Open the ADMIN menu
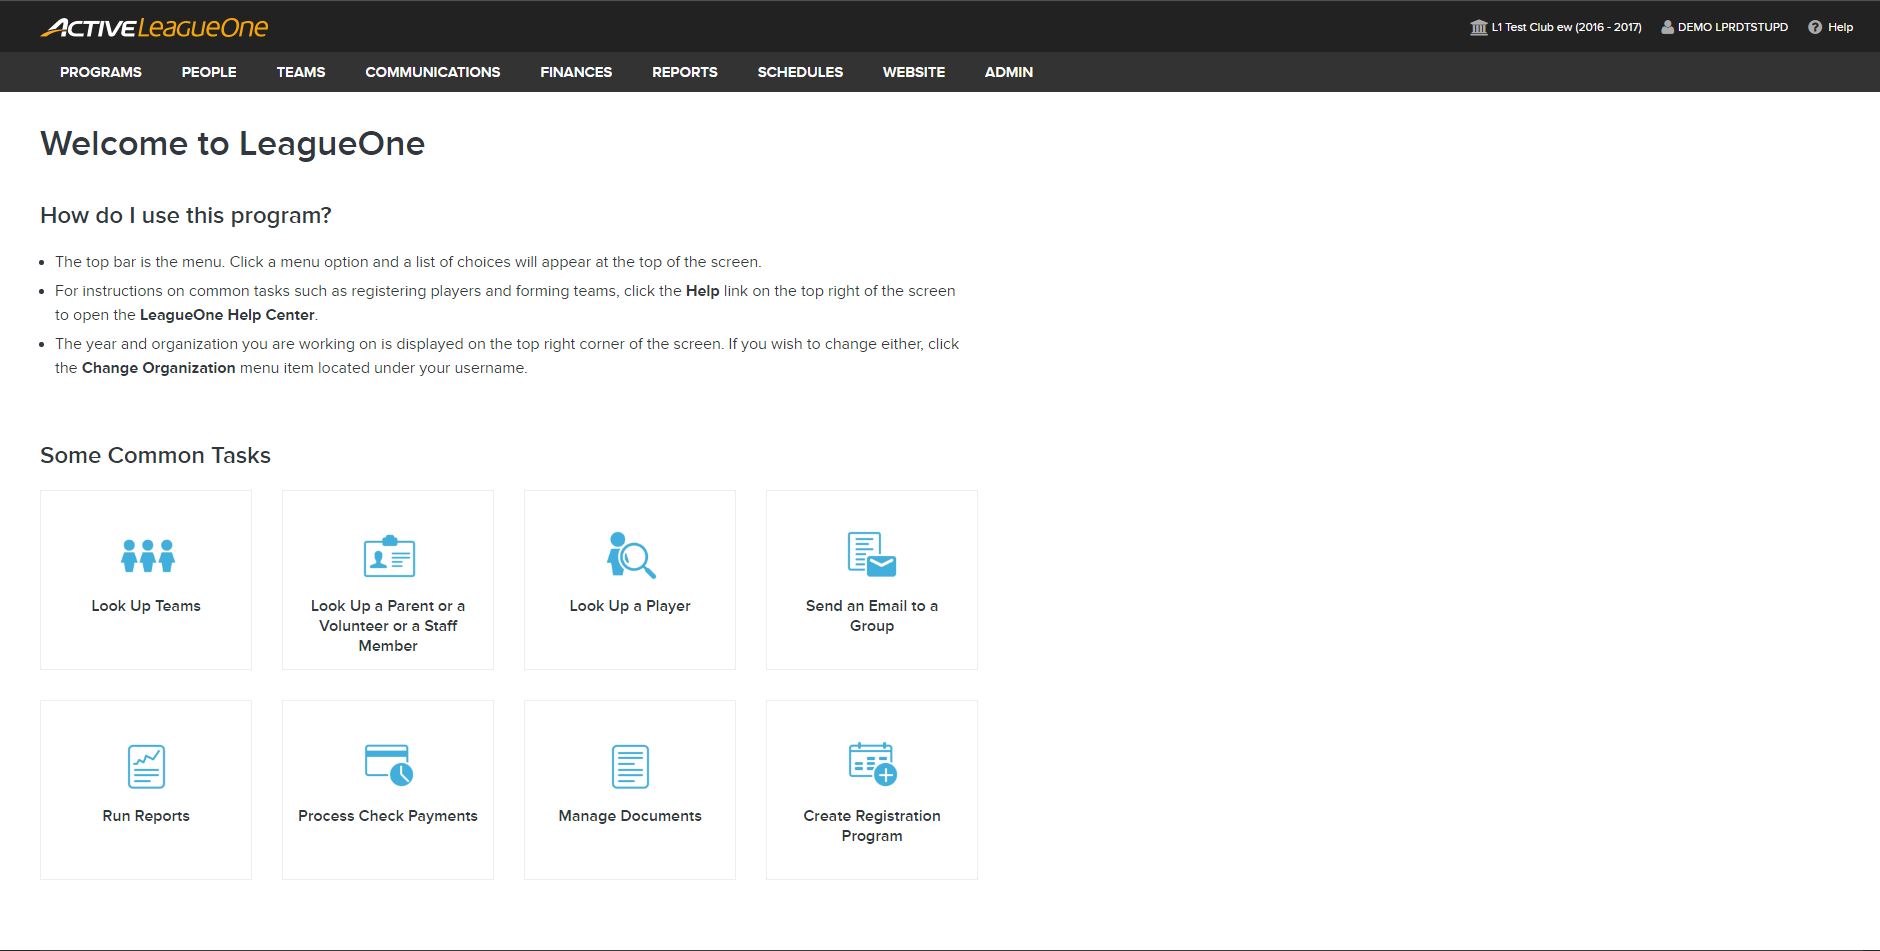The height and width of the screenshot is (951, 1880). pos(1009,72)
